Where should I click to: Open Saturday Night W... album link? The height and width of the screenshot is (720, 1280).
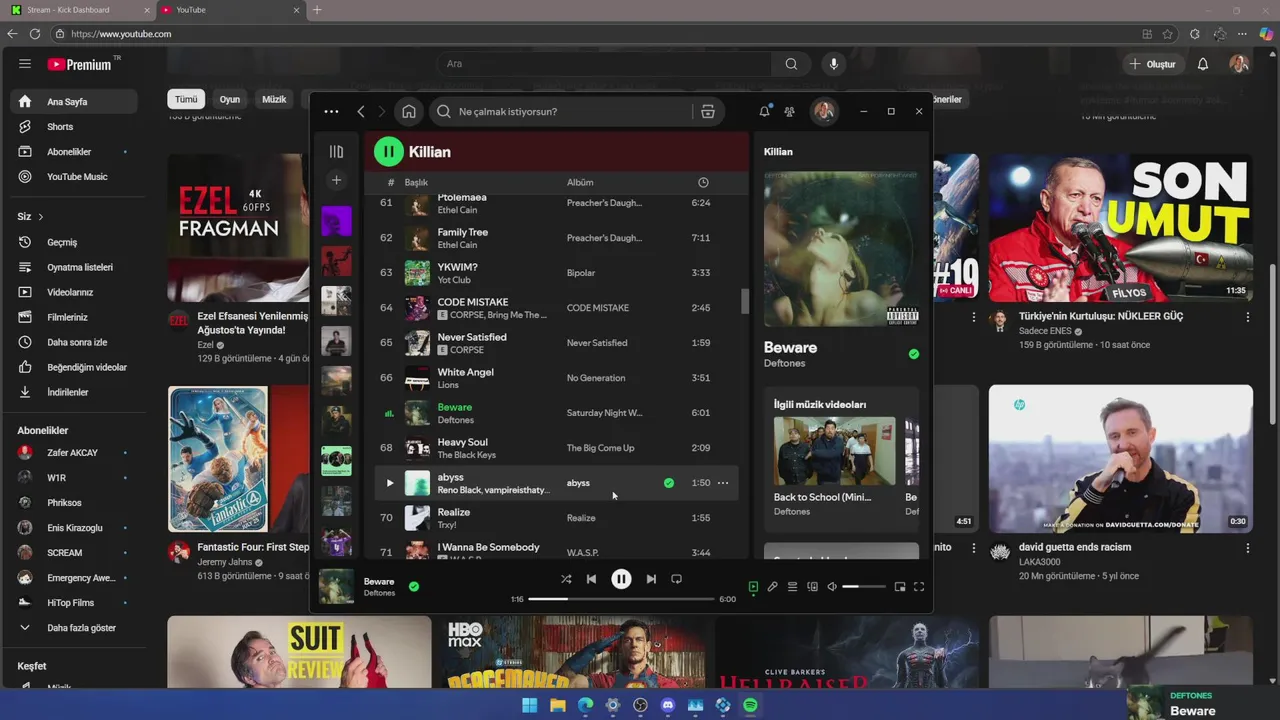coord(604,413)
